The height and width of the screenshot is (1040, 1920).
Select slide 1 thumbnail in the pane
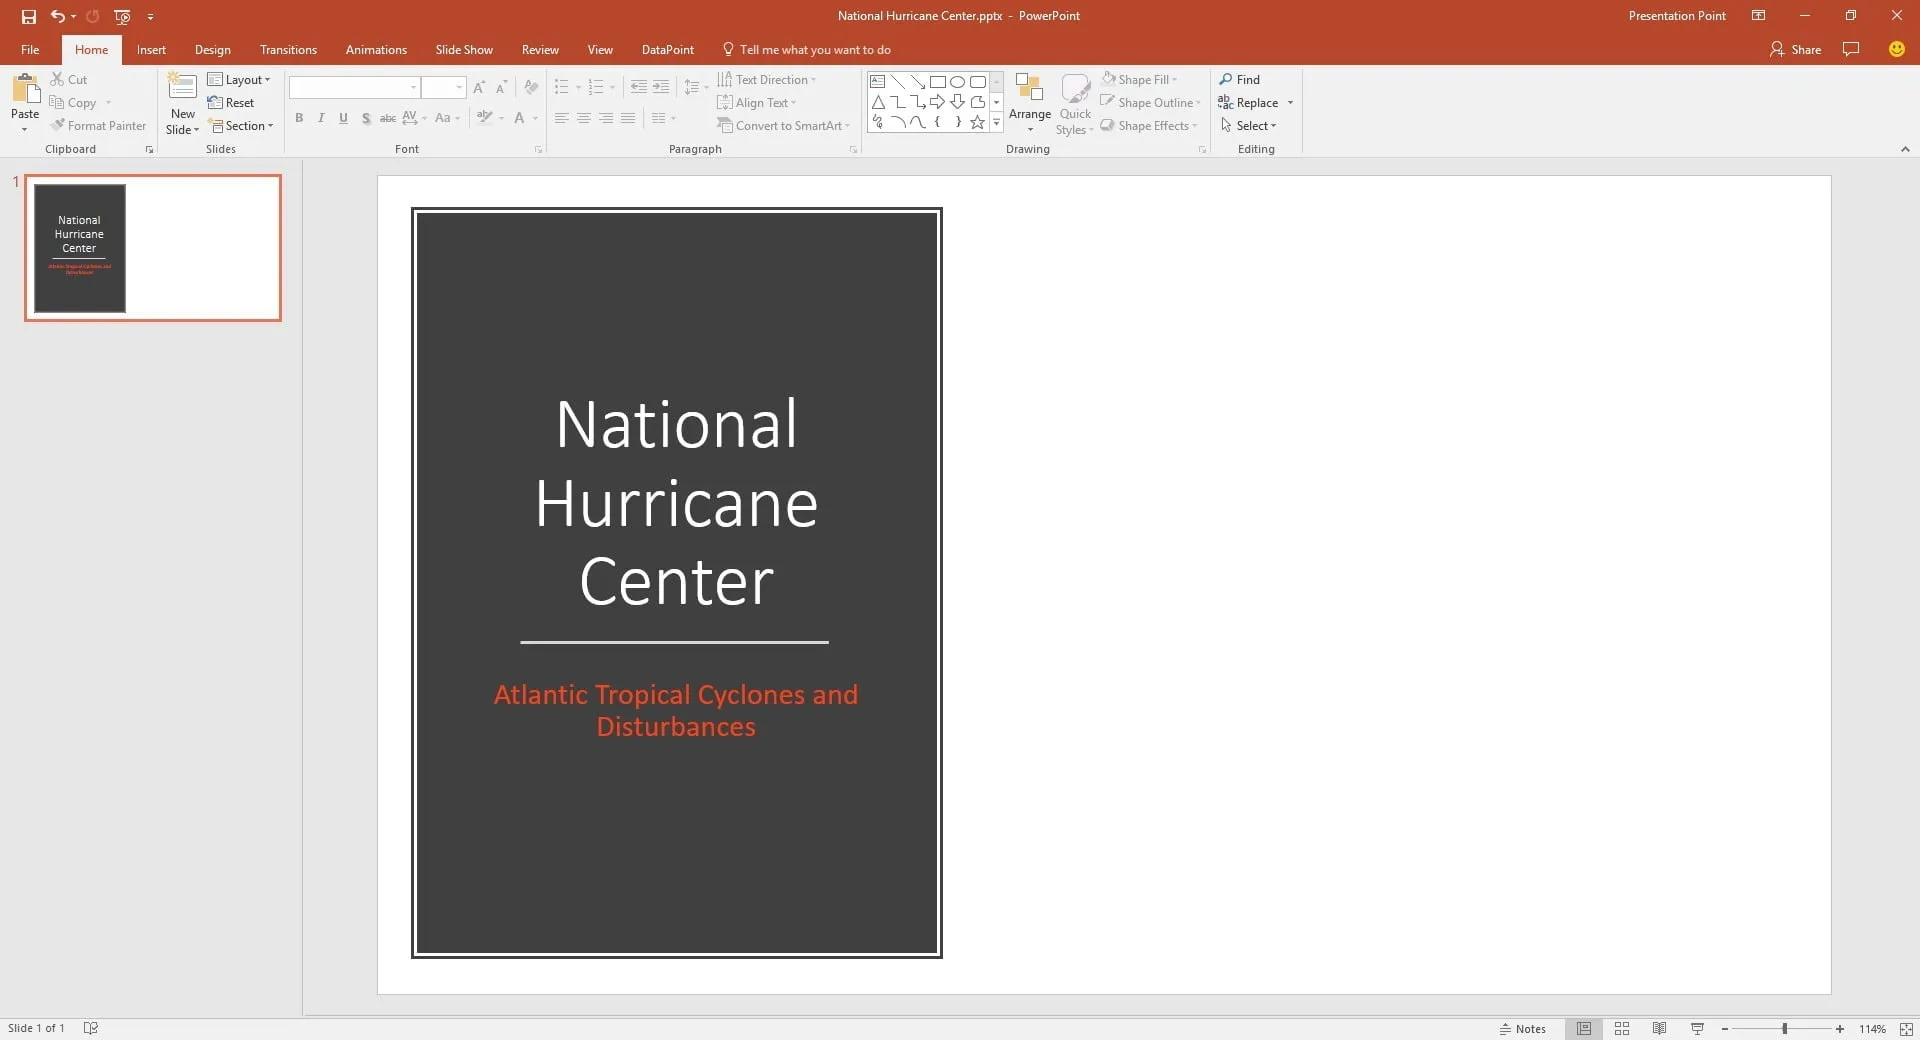click(x=152, y=248)
